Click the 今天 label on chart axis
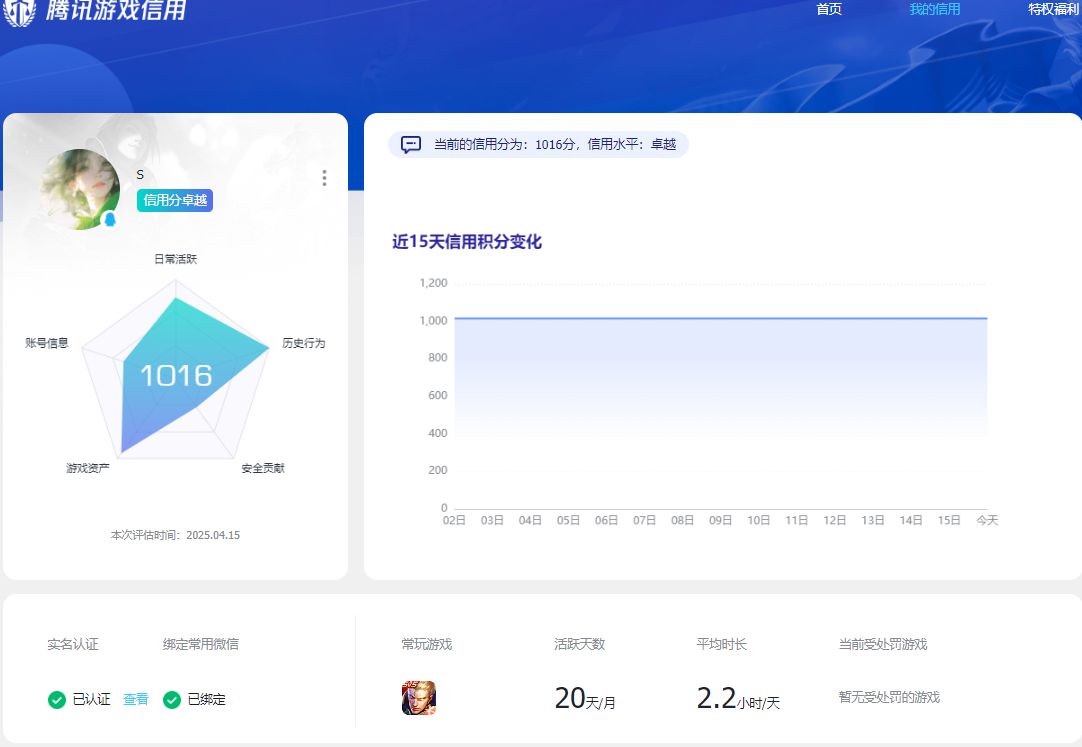This screenshot has height=747, width=1082. [x=987, y=520]
